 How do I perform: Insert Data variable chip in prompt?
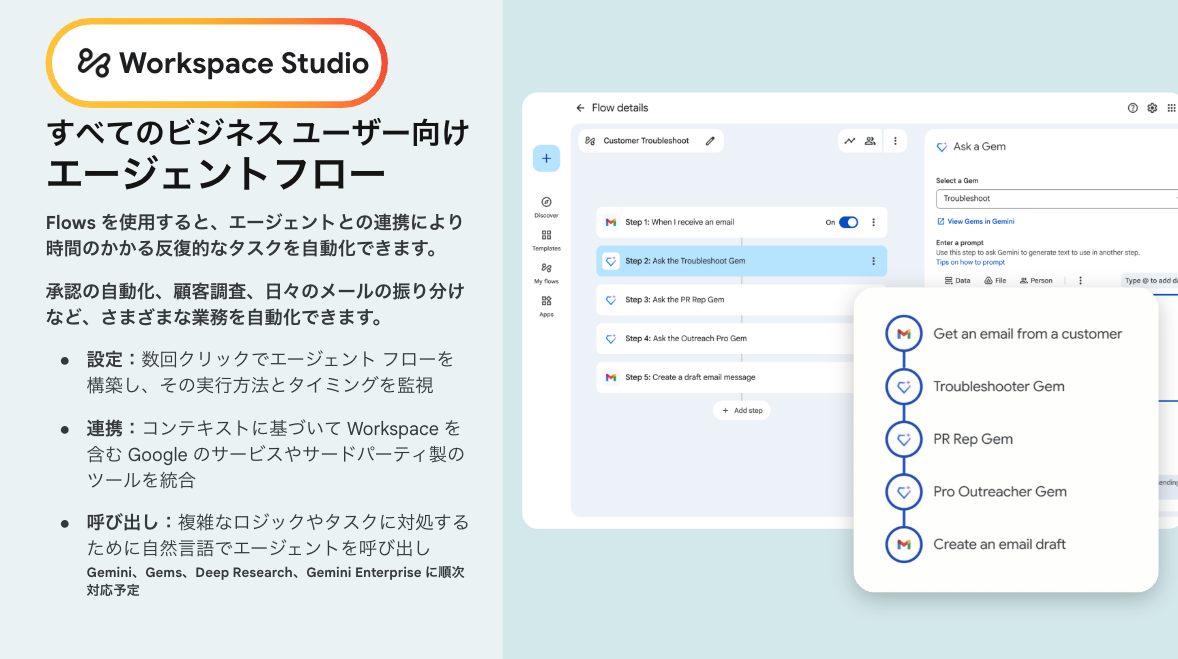click(957, 281)
